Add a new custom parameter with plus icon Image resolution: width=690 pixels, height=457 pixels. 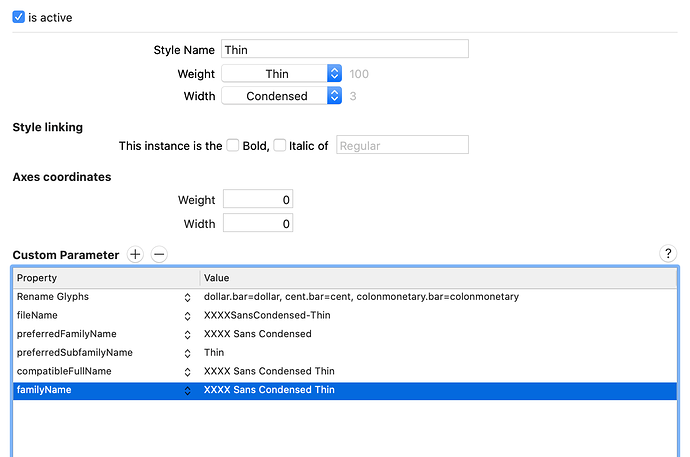[135, 254]
